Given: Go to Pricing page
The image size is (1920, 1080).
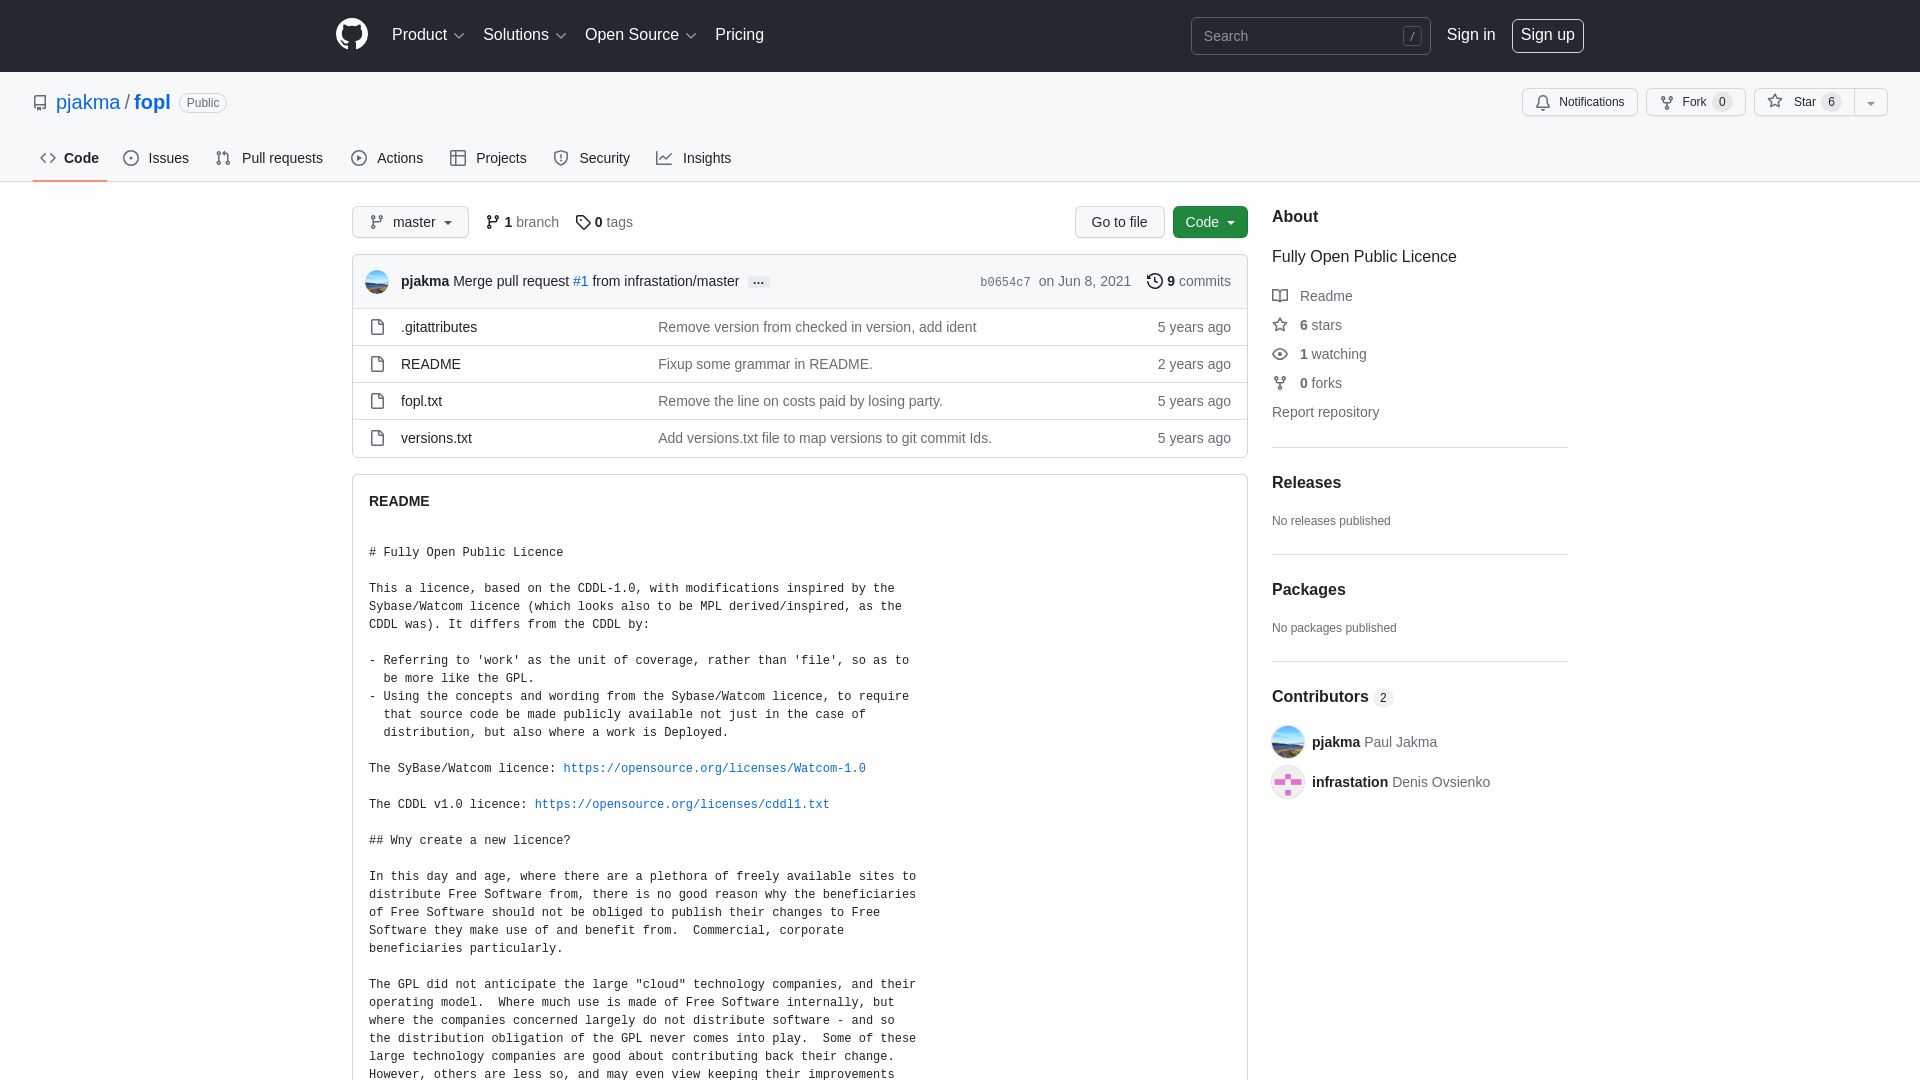Looking at the screenshot, I should pos(739,35).
